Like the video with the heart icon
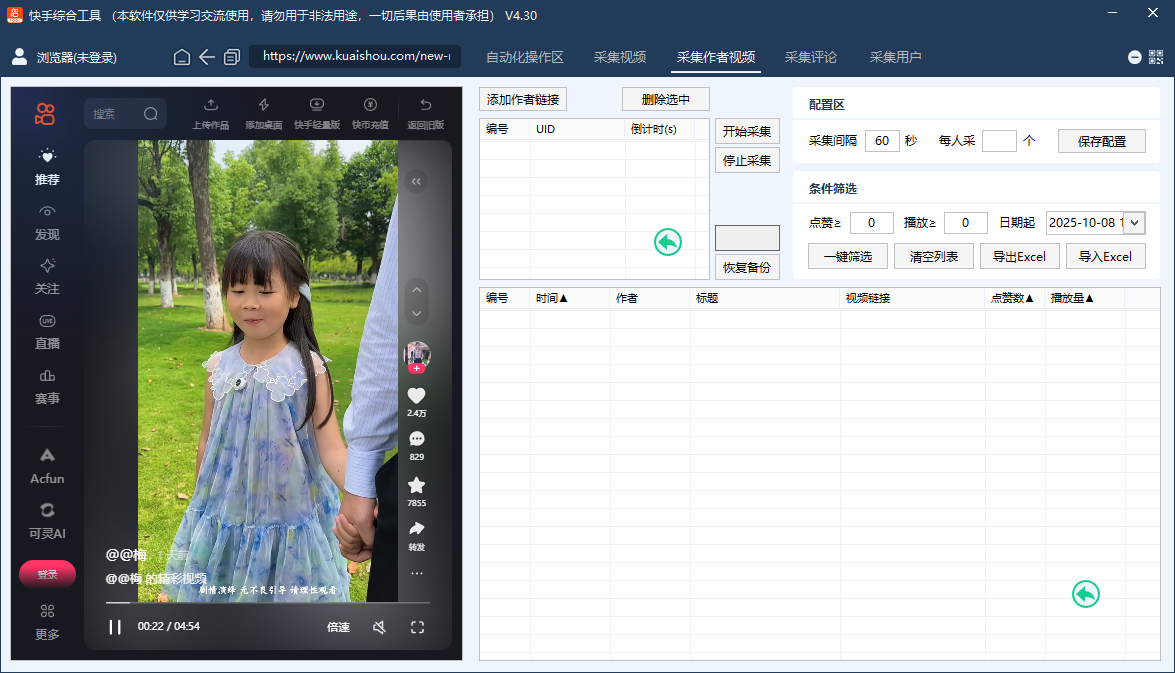This screenshot has height=673, width=1175. [416, 394]
